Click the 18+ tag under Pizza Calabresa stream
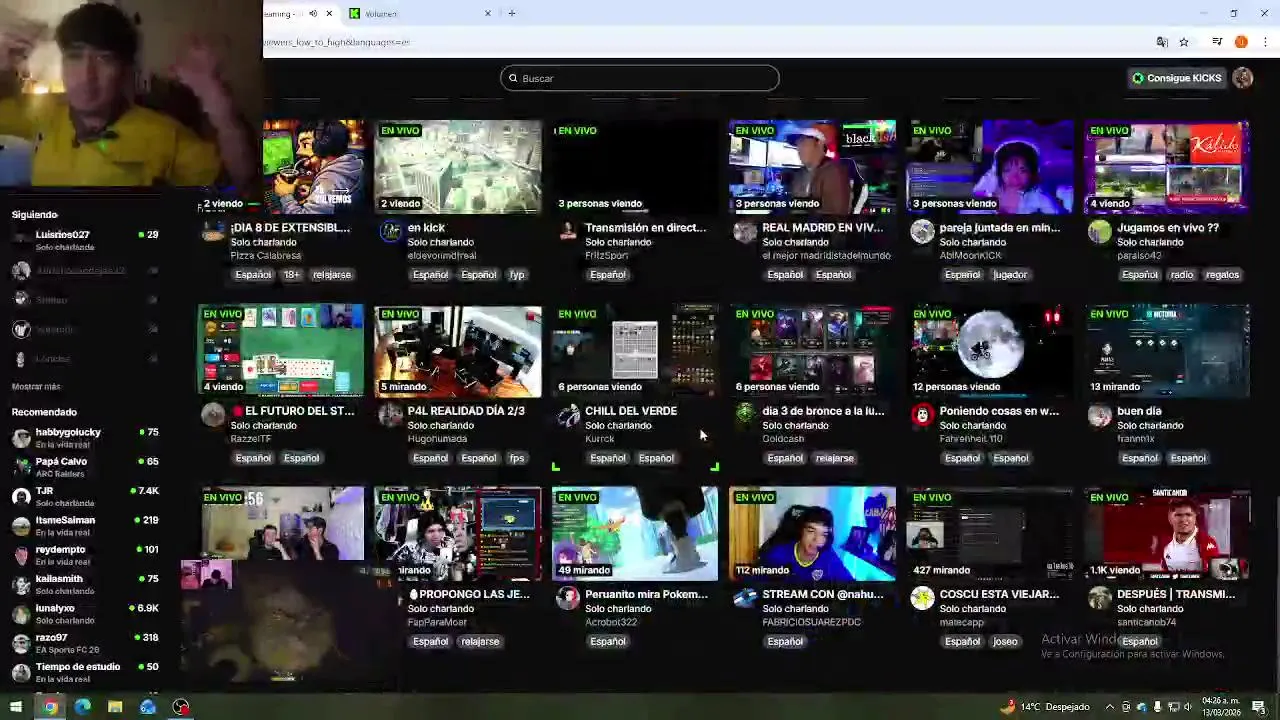 pyautogui.click(x=291, y=275)
